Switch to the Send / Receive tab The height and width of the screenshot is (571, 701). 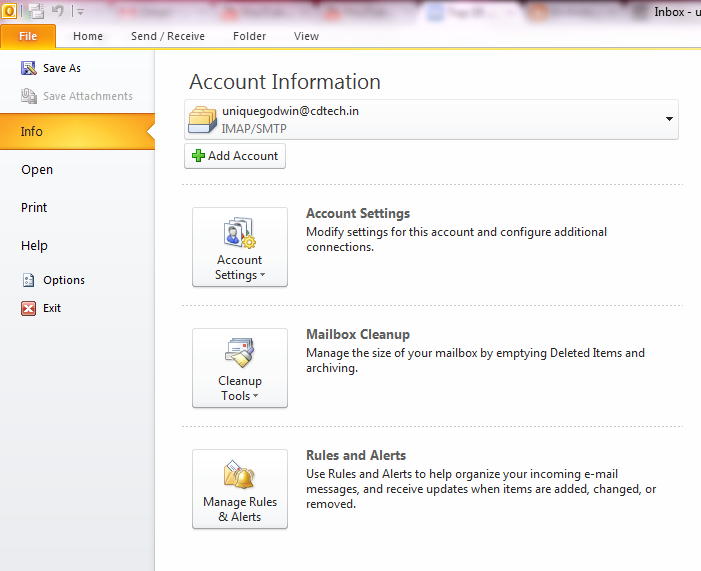pyautogui.click(x=168, y=36)
